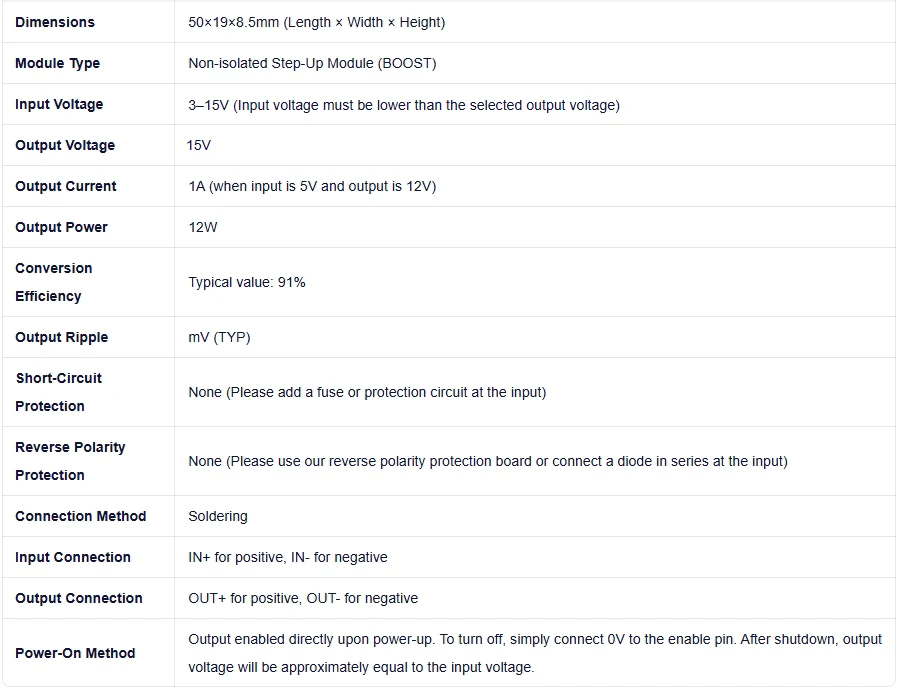
Task: Select the 15V output voltage value
Action: (199, 145)
